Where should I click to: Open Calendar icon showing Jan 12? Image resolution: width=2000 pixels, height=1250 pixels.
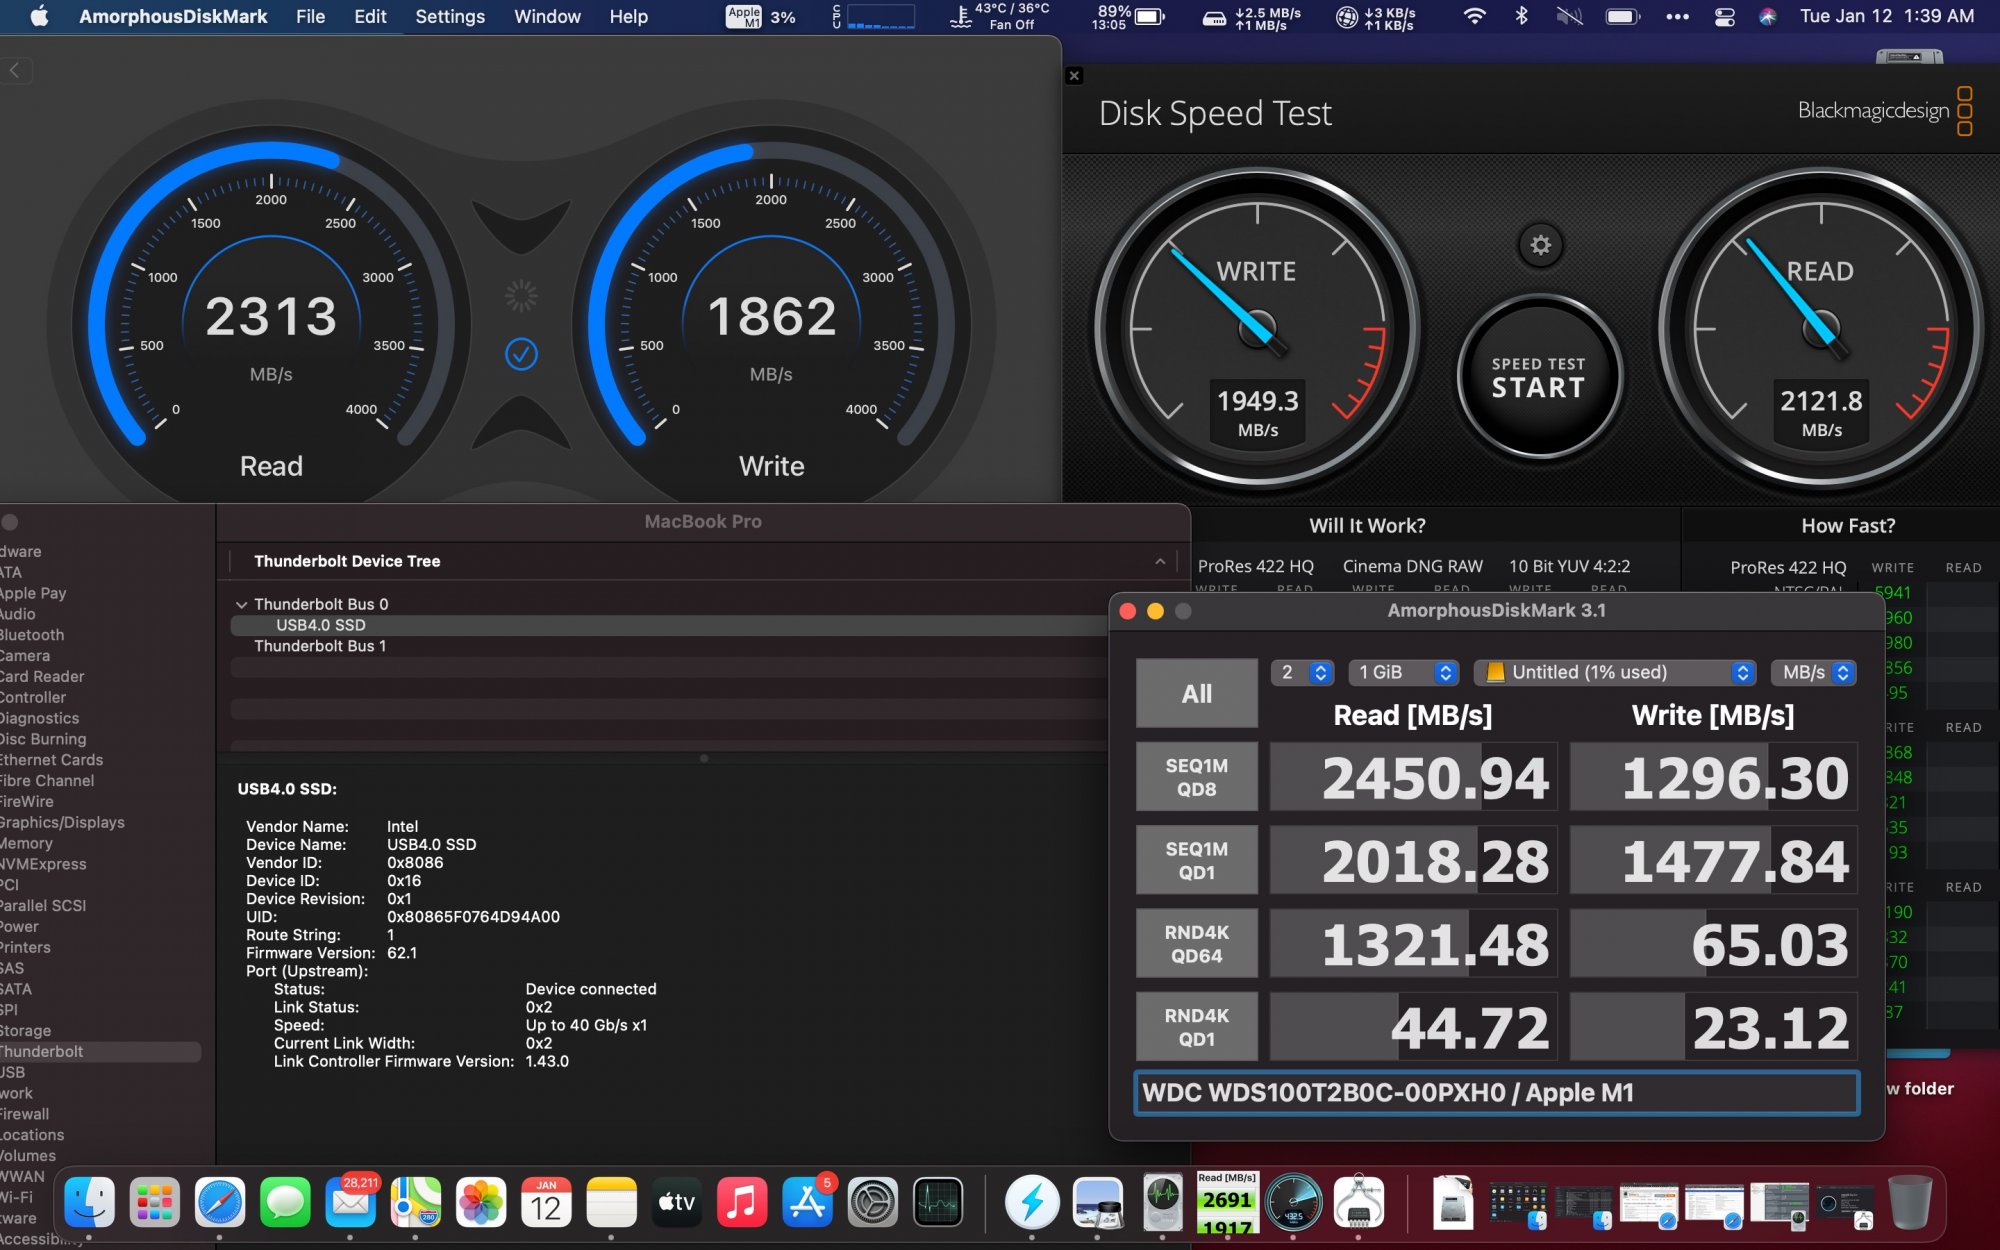point(546,1202)
